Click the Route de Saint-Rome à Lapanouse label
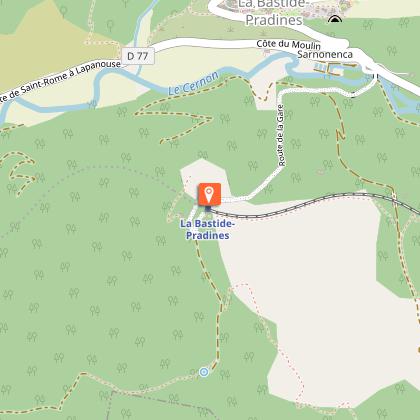The width and height of the screenshot is (420, 420). [60, 81]
